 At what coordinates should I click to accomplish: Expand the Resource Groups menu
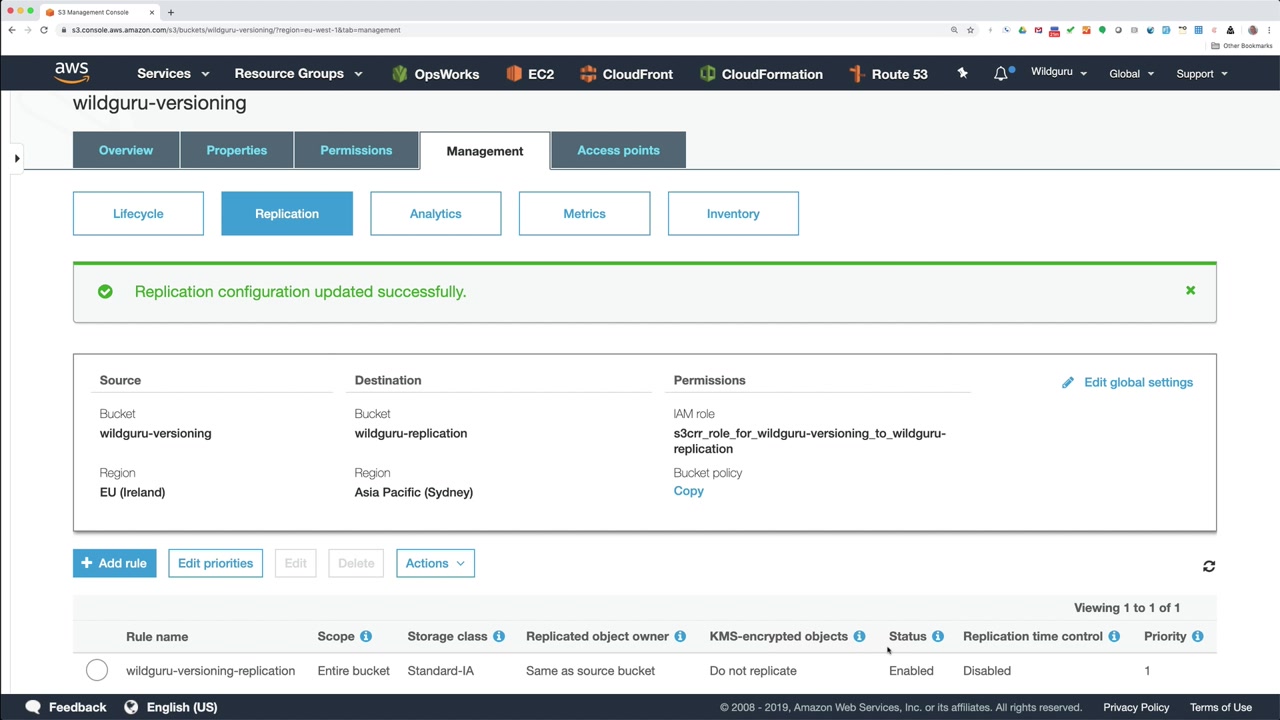click(x=298, y=73)
